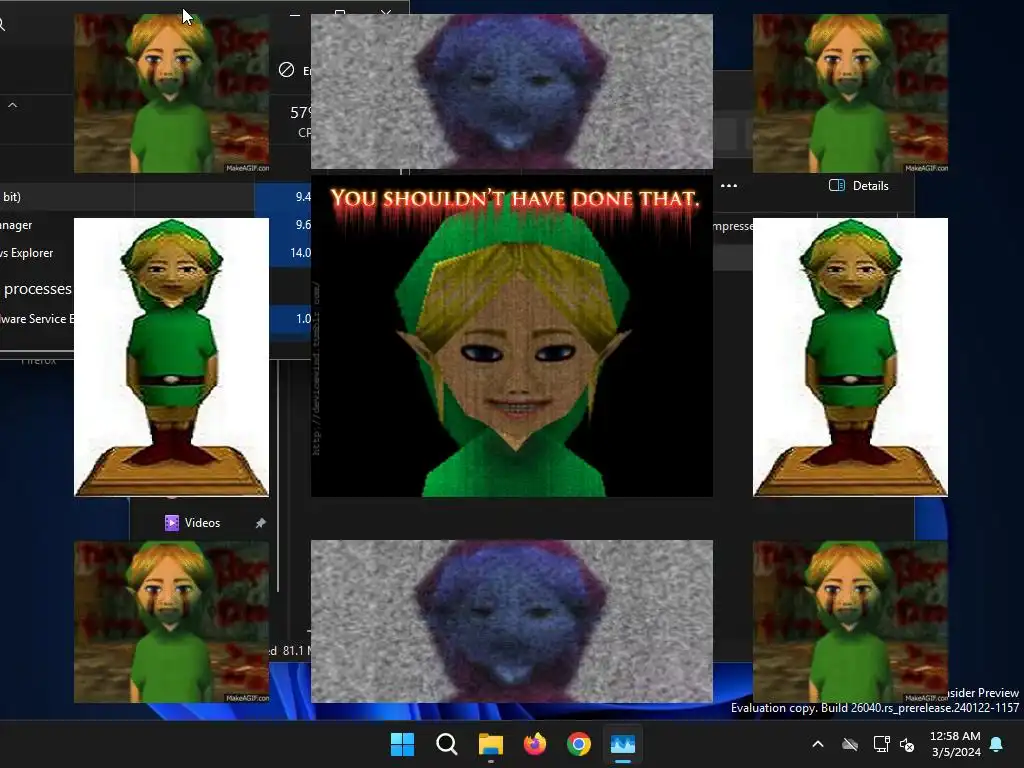
Task: Click the top static-noise blue face image
Action: [512, 91]
